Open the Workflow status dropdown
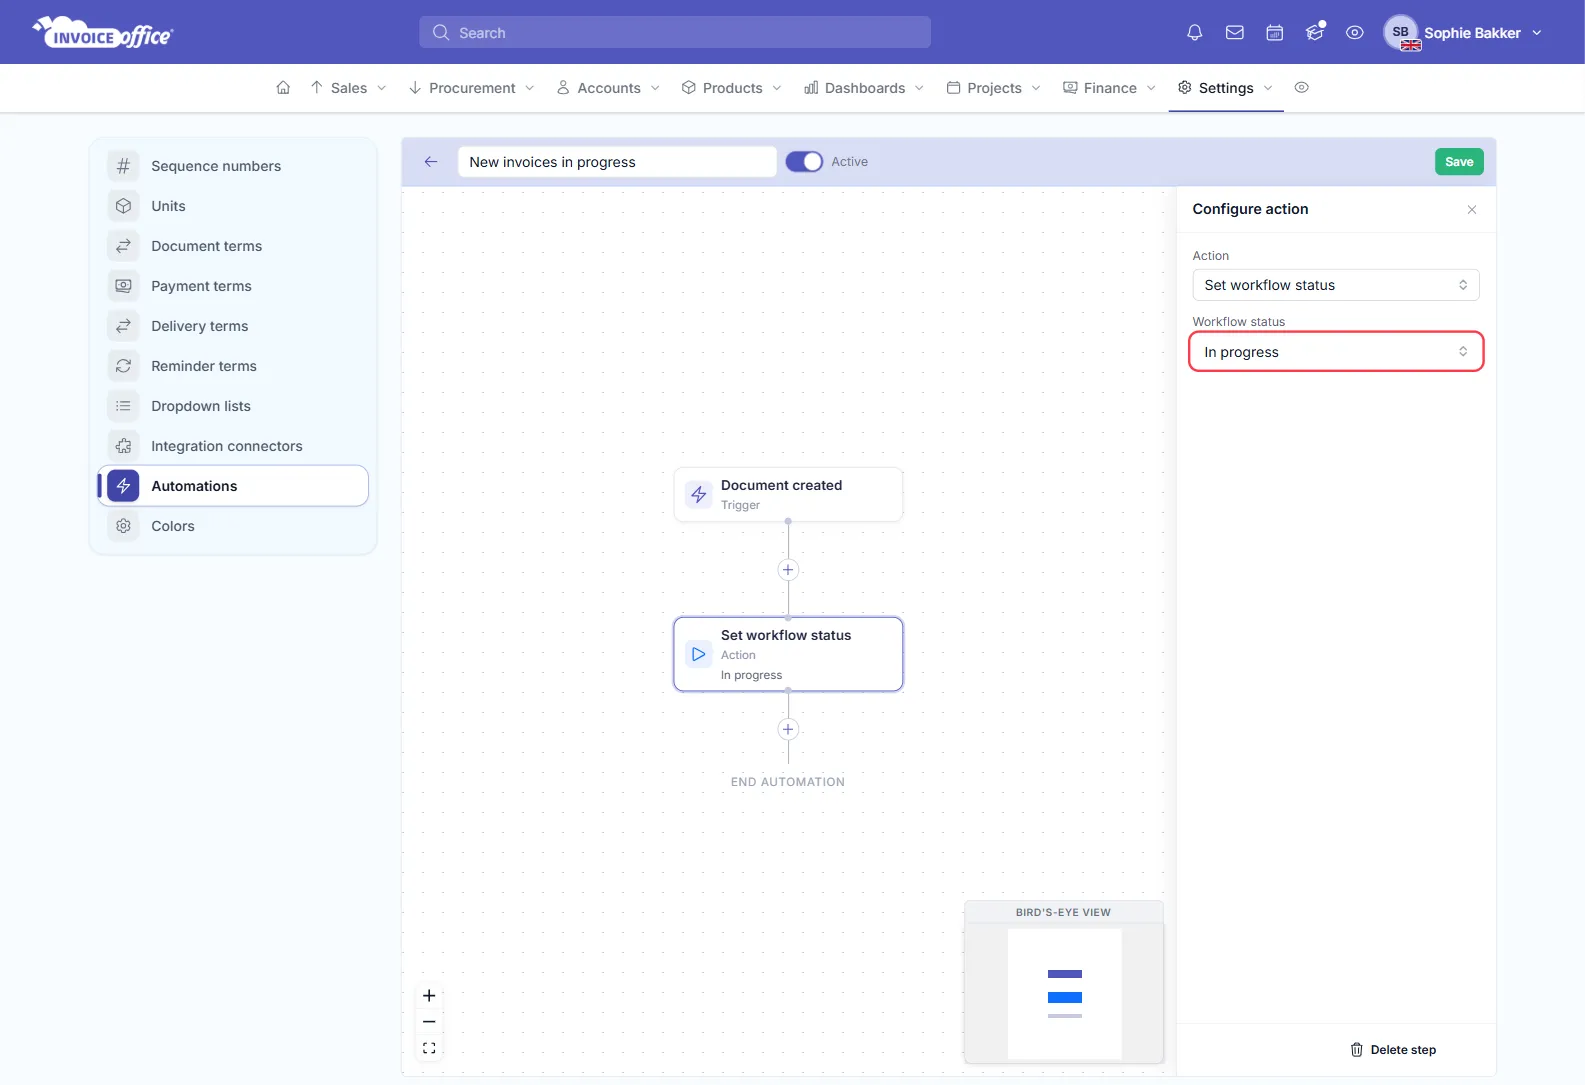 [x=1336, y=352]
